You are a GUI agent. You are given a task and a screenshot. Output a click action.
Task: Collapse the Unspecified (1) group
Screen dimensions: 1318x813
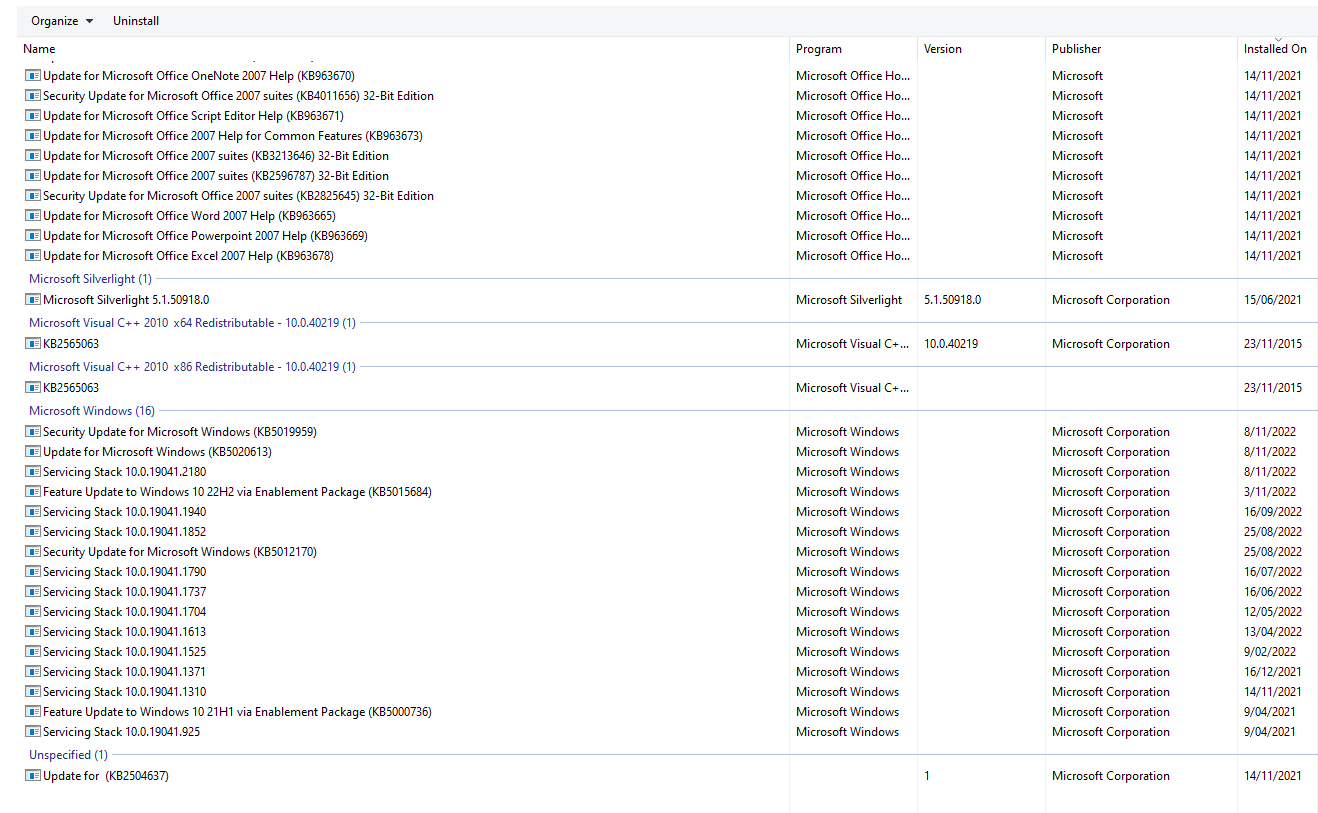coord(68,755)
